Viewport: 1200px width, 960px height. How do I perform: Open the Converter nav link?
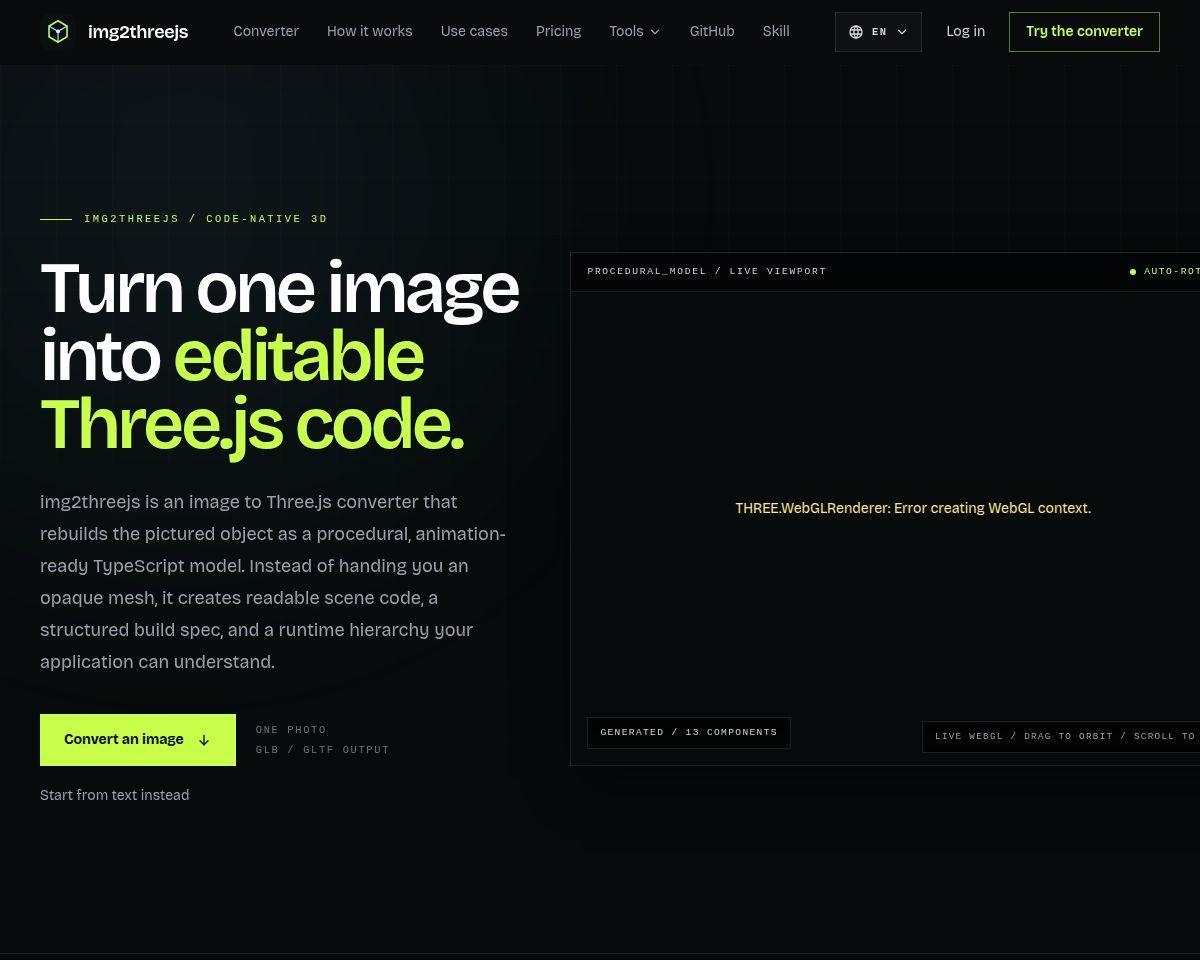click(x=266, y=31)
